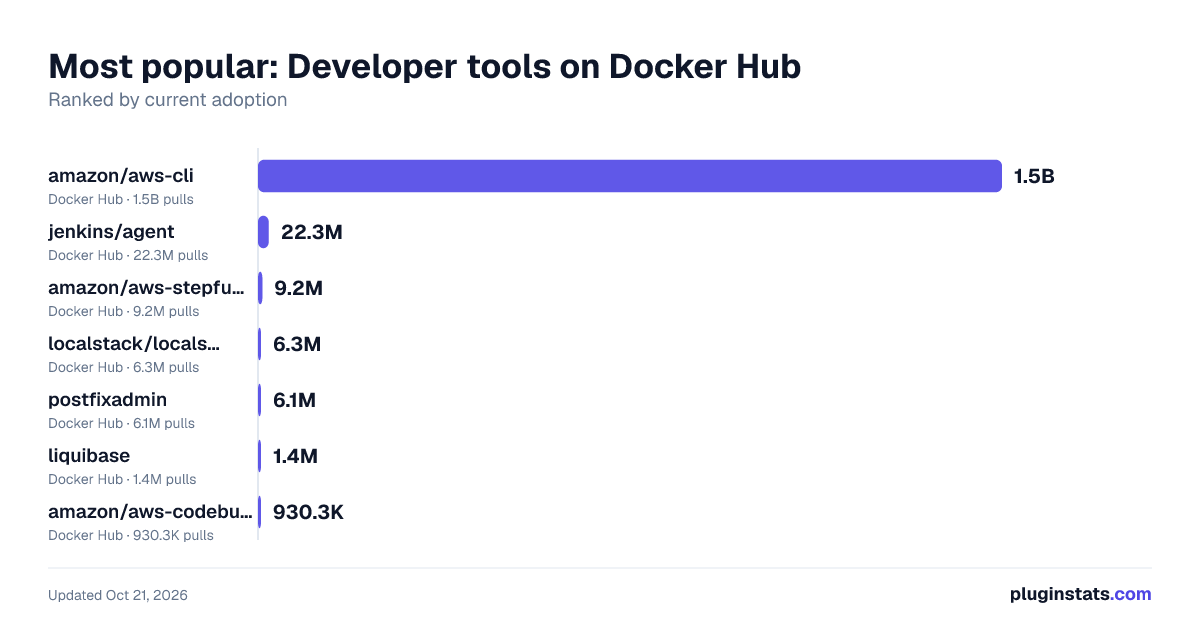Image resolution: width=1200 pixels, height=630 pixels.
Task: Click the 1.4M value label
Action: click(x=295, y=456)
